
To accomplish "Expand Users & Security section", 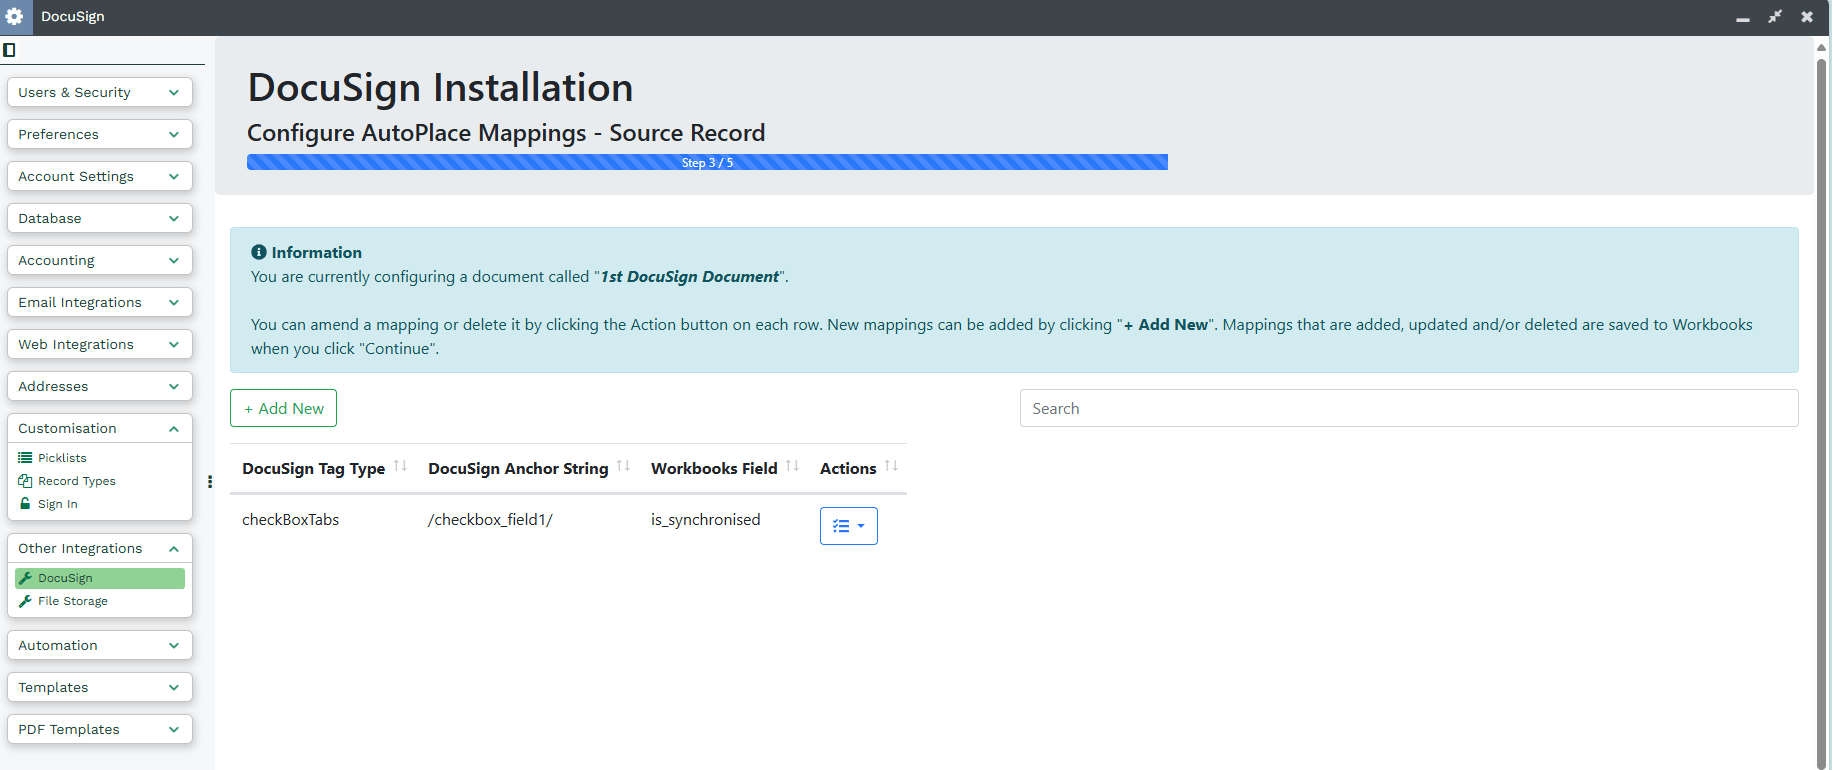I will click(100, 92).
